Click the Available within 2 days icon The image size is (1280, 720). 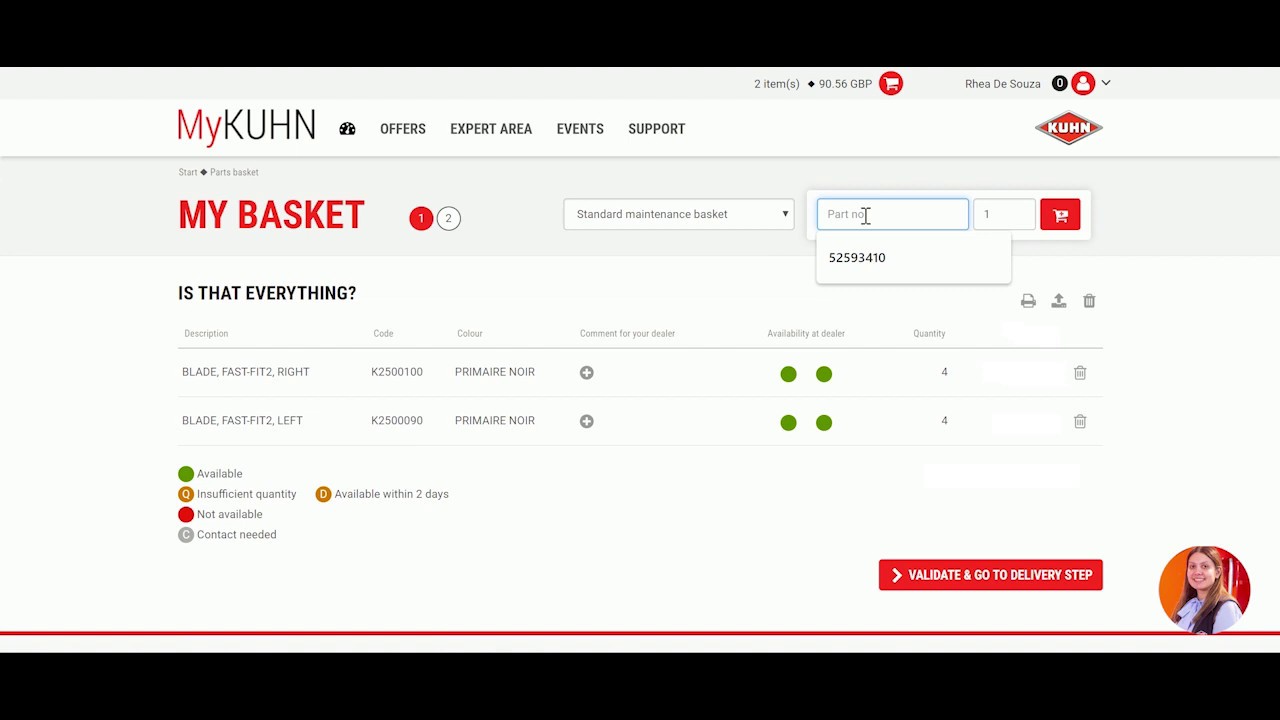point(323,494)
